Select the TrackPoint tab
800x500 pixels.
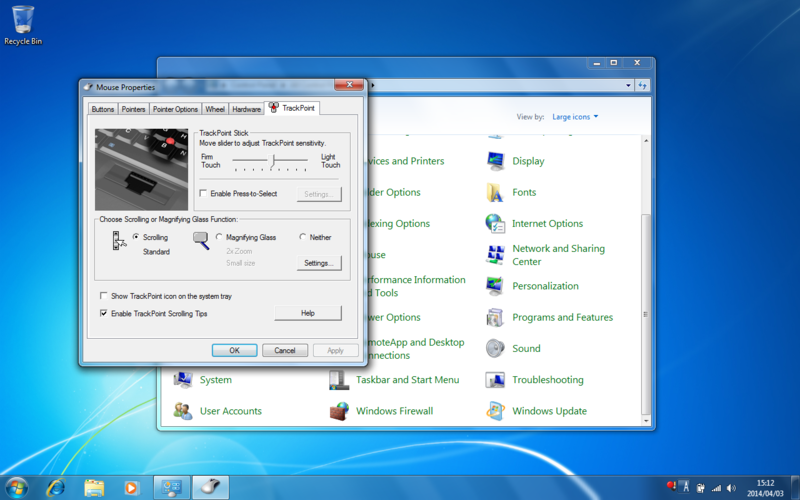click(x=292, y=108)
